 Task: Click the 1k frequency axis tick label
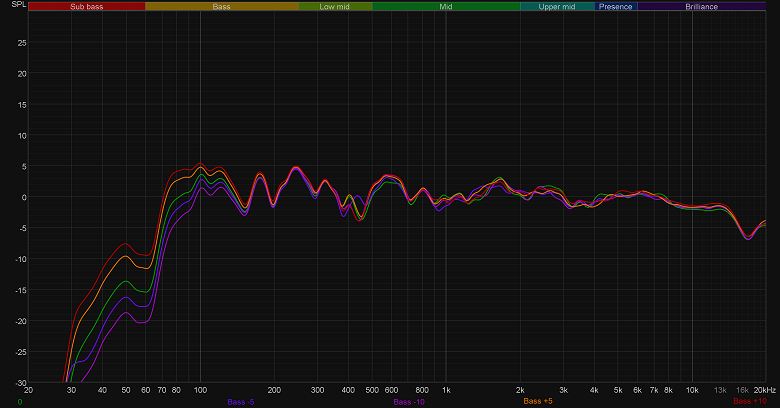pyautogui.click(x=446, y=390)
